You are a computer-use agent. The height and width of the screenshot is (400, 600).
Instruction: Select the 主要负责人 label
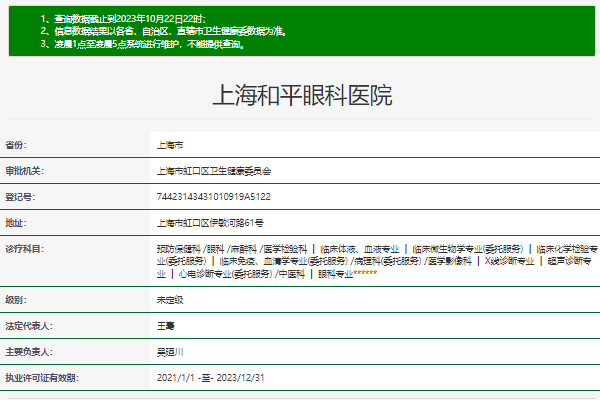coord(29,352)
